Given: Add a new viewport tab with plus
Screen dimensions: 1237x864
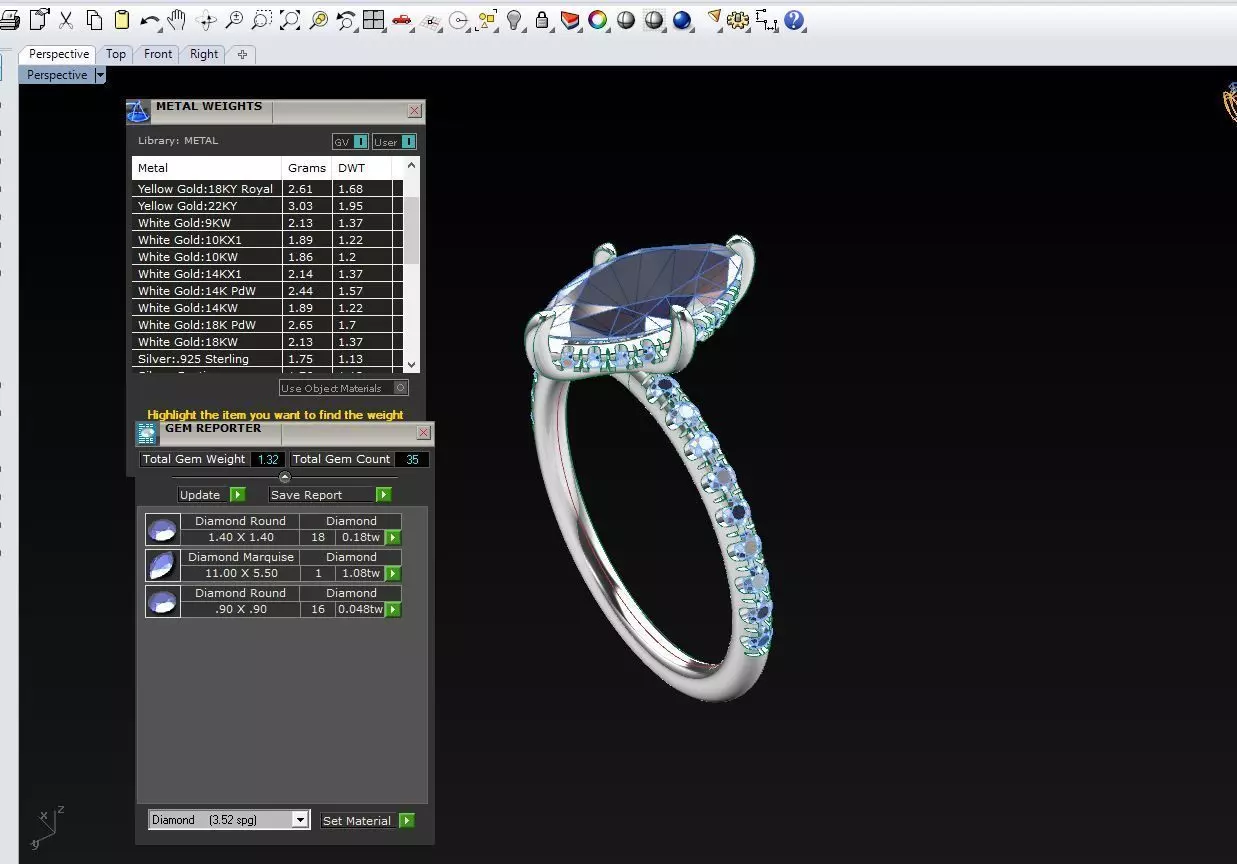Looking at the screenshot, I should point(242,54).
